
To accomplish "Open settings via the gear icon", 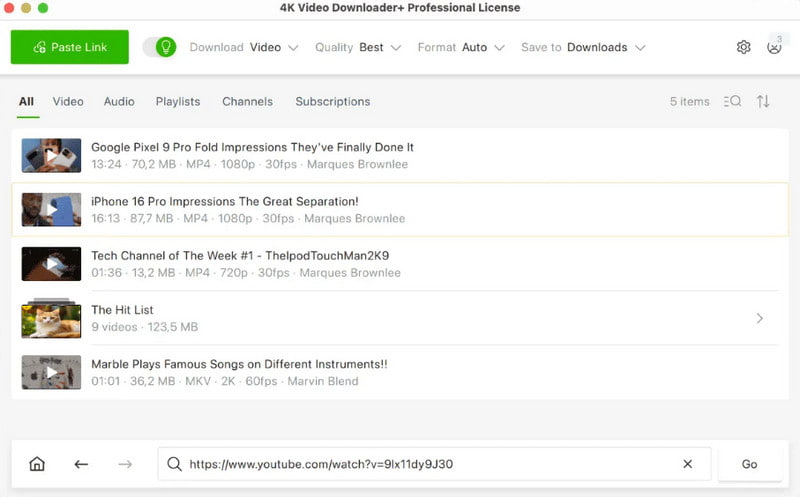I will 743,47.
